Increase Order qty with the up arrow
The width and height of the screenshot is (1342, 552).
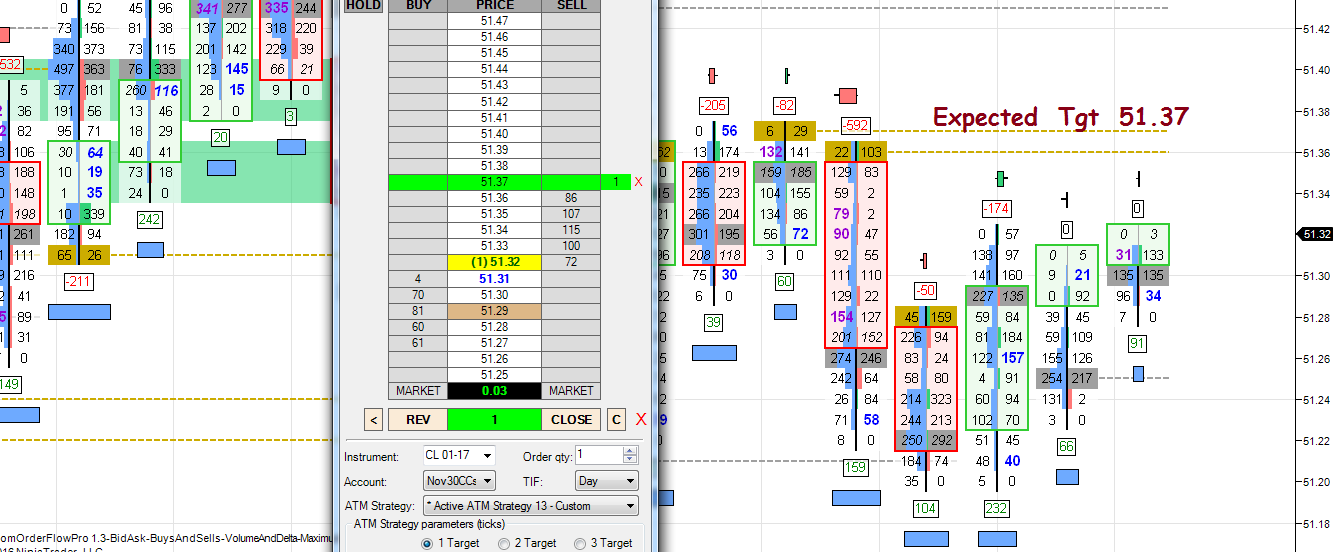click(x=629, y=452)
